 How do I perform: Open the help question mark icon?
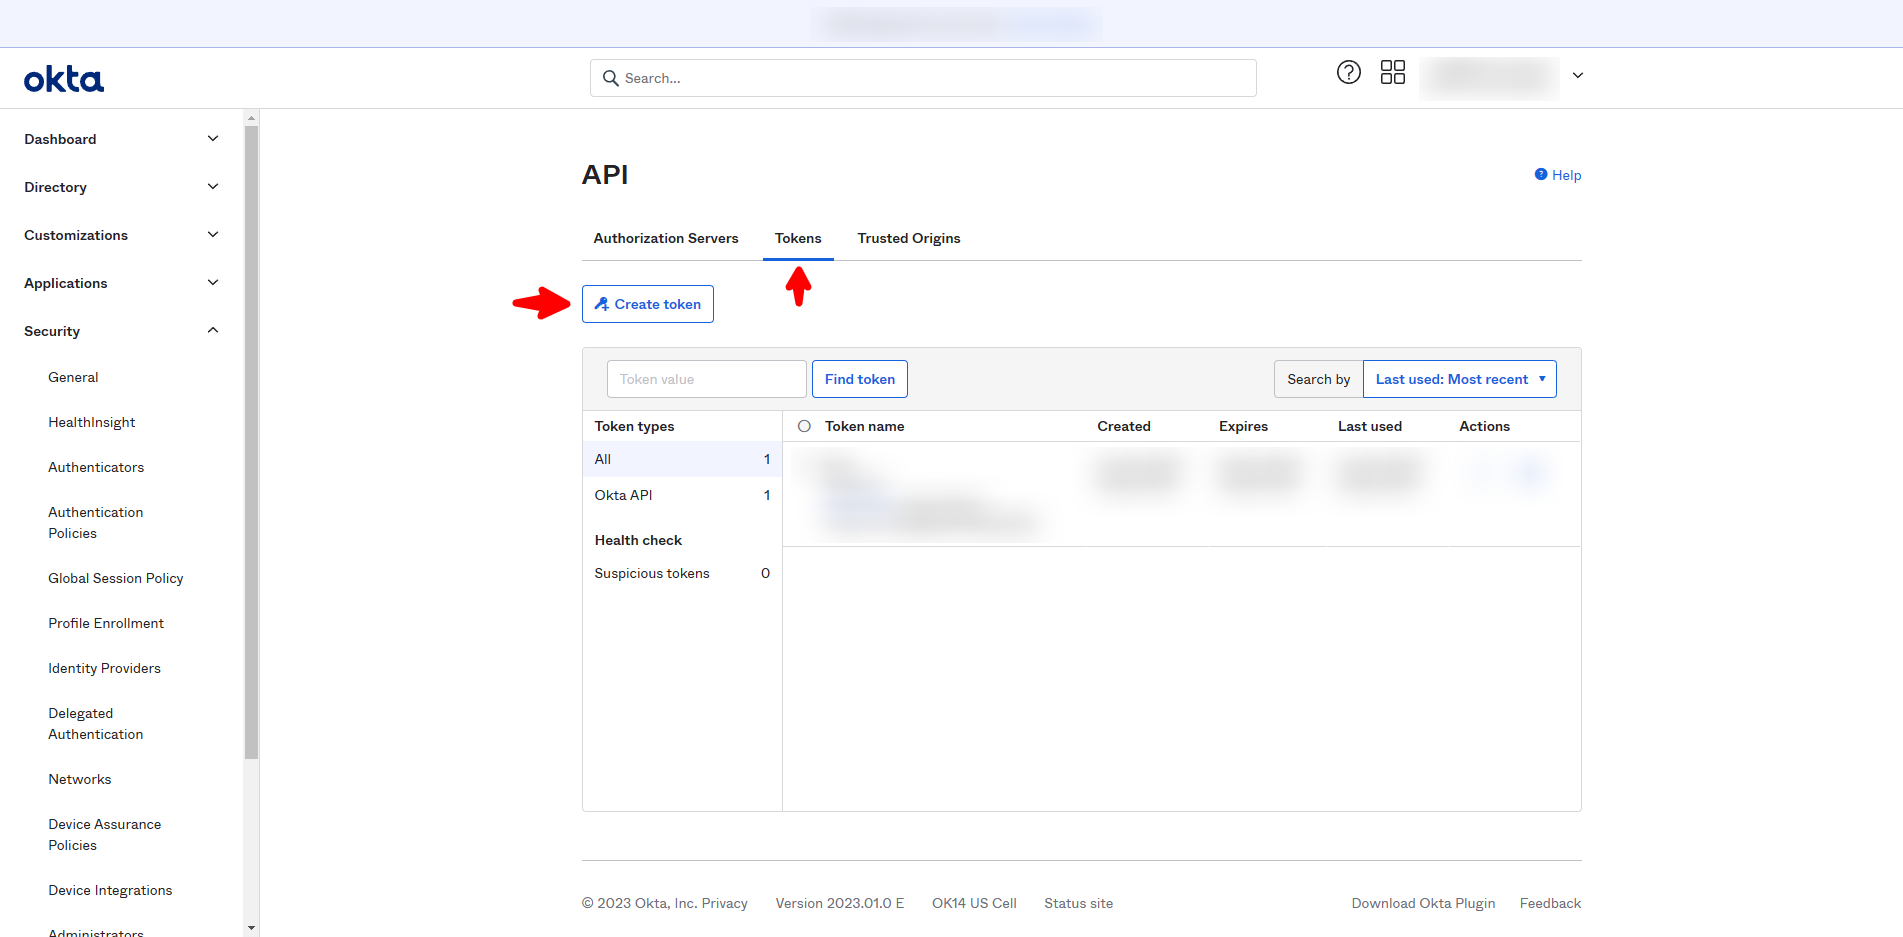[x=1349, y=72]
